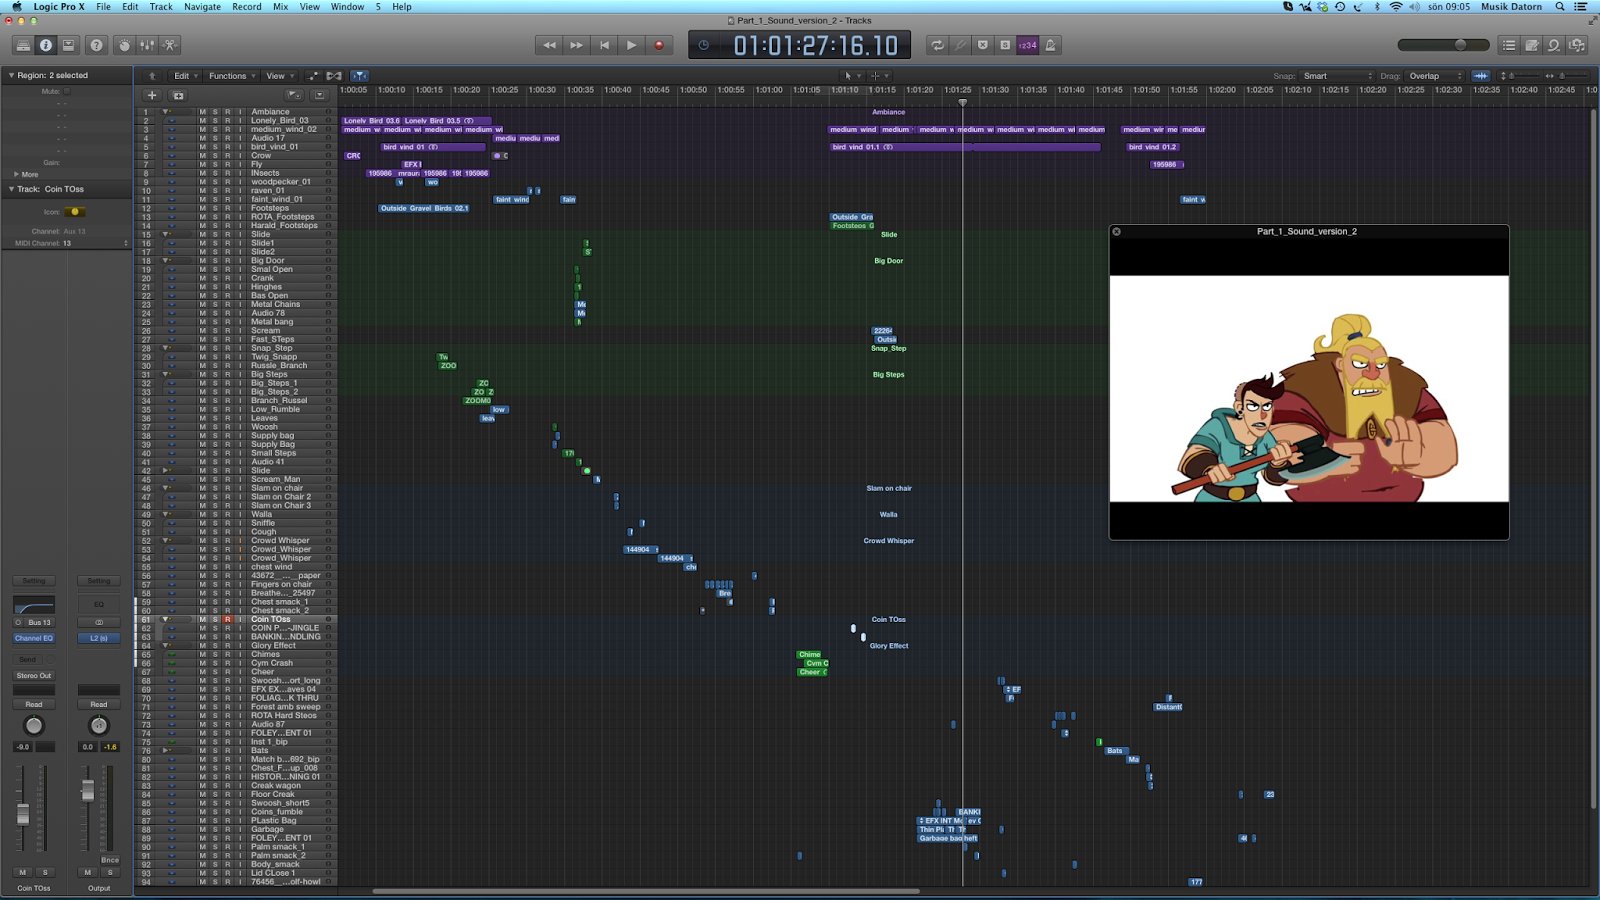
Task: Show the Toolbar display button
Action: click(x=69, y=45)
